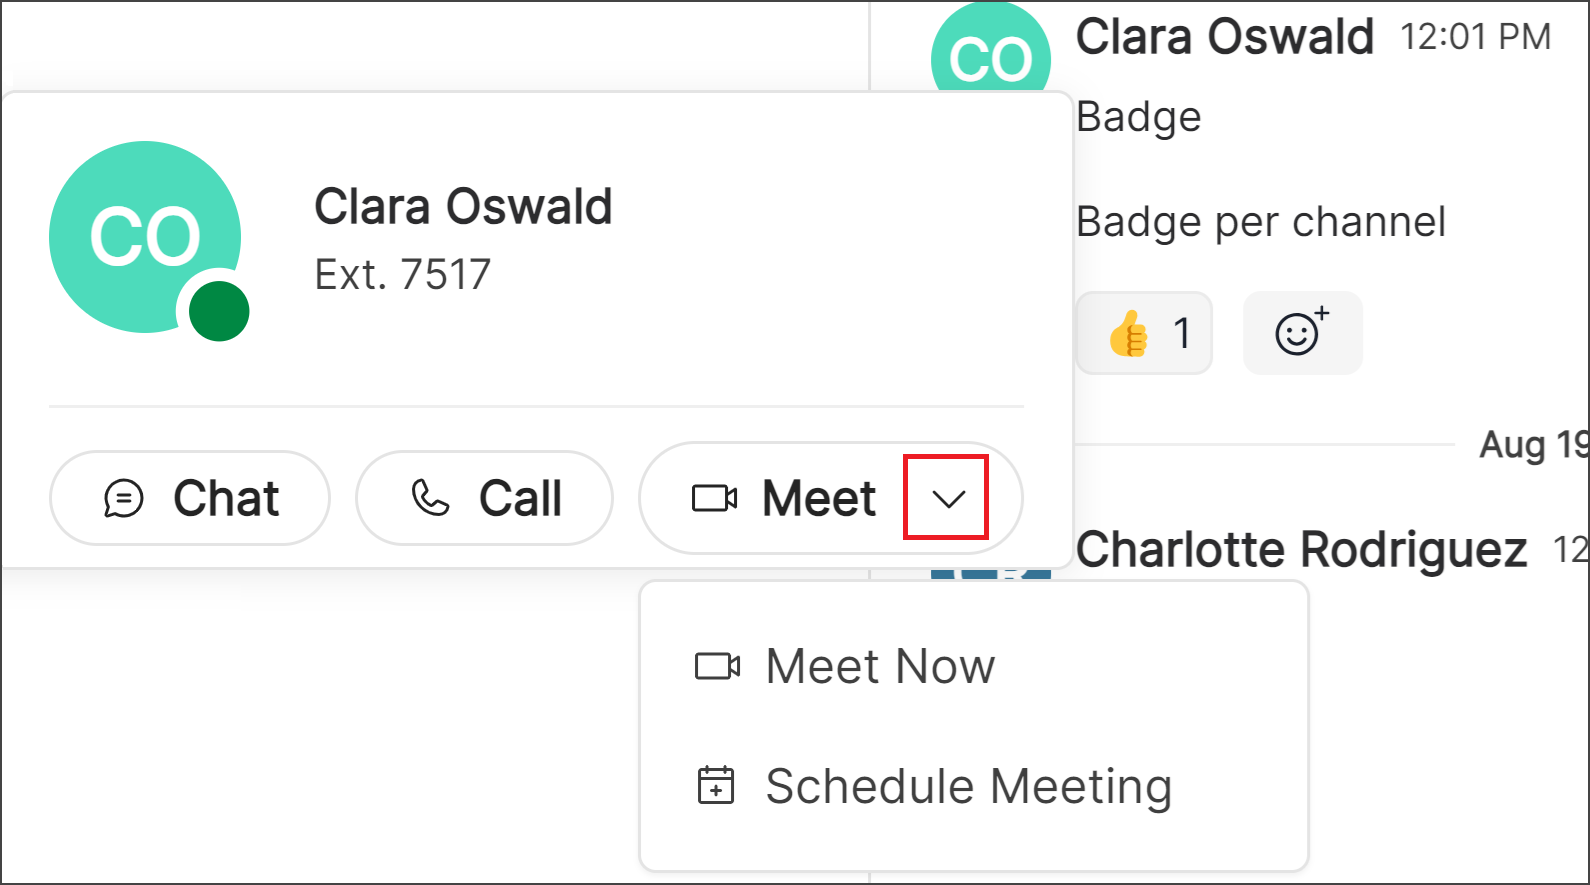The height and width of the screenshot is (885, 1590).
Task: Click Charlotte Rodriguez's name in the thread
Action: click(1302, 549)
